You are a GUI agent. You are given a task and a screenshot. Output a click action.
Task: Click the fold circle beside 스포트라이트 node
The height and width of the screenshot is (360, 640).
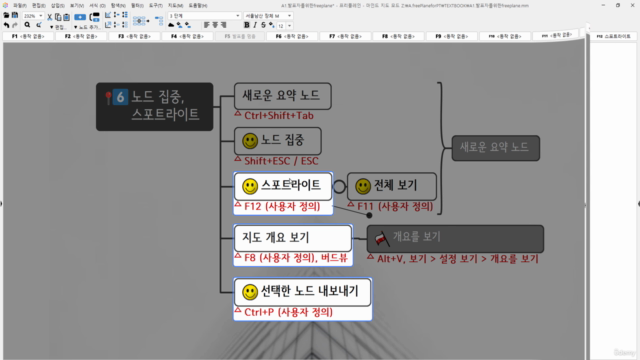pos(339,187)
